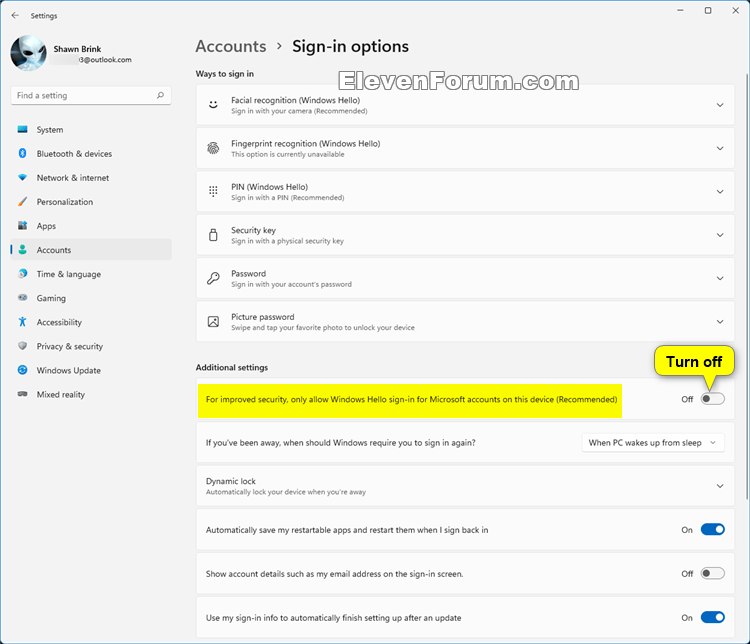Expand Fingerprint recognition chevron

tap(720, 148)
